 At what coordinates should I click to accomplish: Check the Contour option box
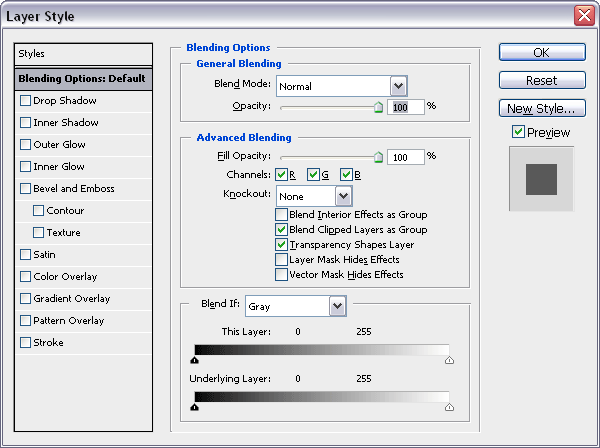(38, 210)
